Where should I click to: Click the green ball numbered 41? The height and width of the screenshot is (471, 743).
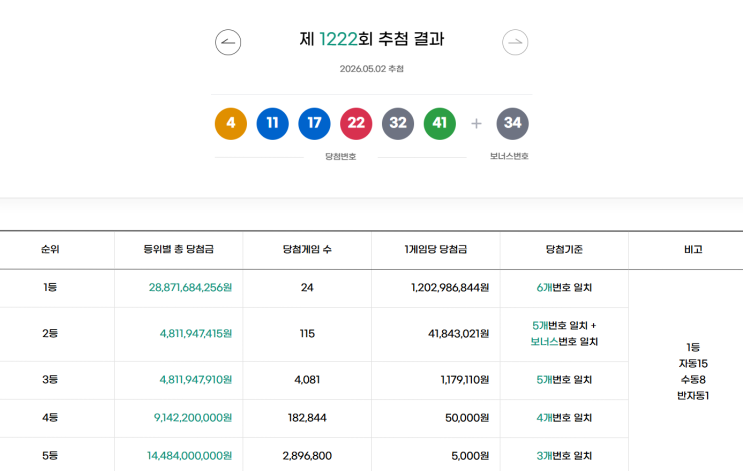click(440, 124)
